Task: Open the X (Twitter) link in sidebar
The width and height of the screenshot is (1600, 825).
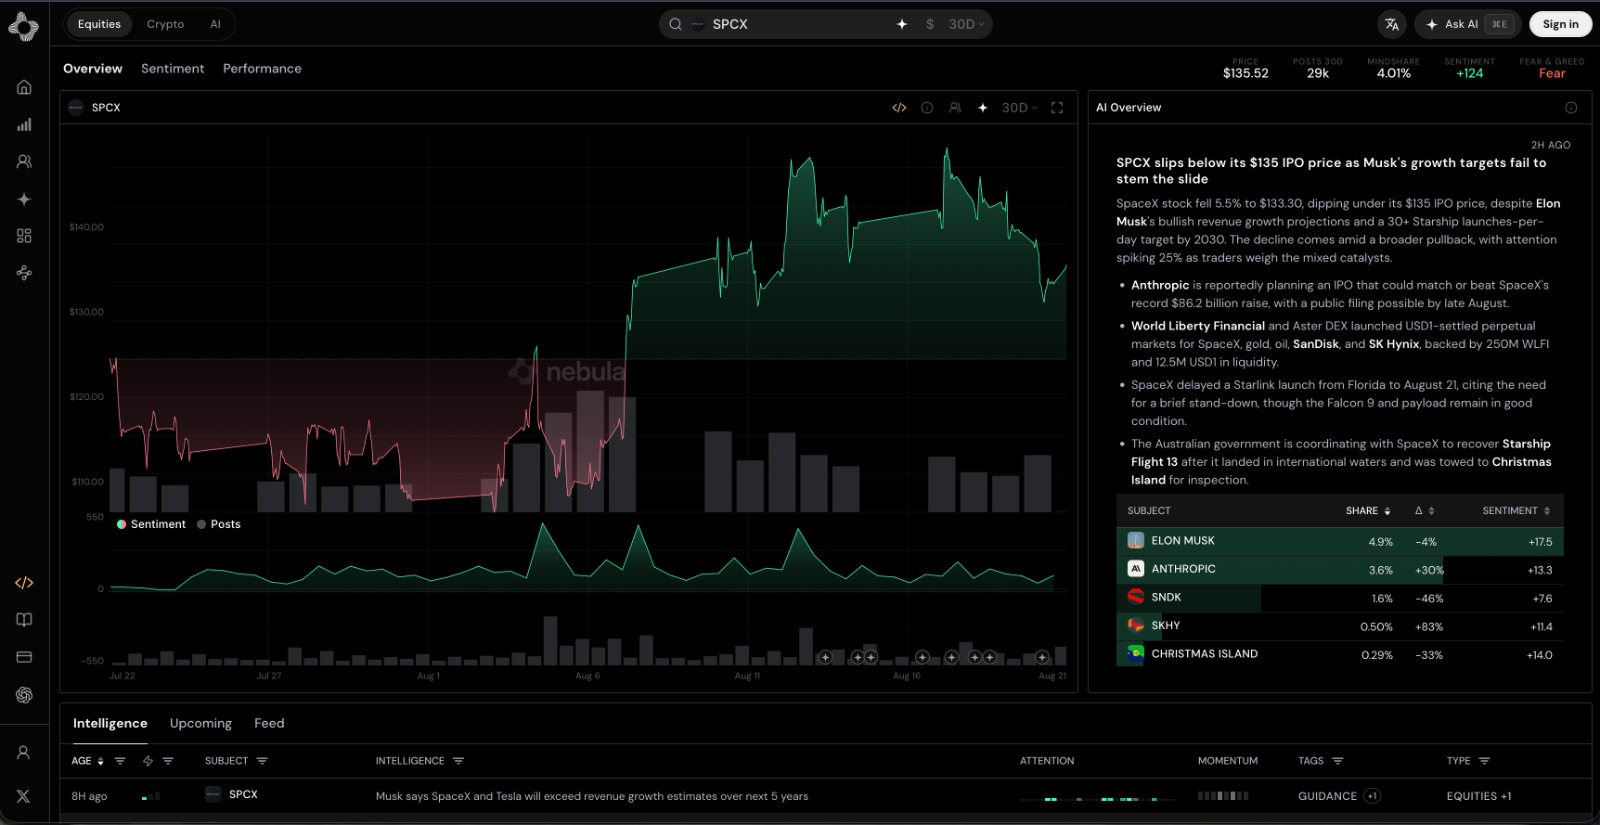Action: tap(24, 796)
